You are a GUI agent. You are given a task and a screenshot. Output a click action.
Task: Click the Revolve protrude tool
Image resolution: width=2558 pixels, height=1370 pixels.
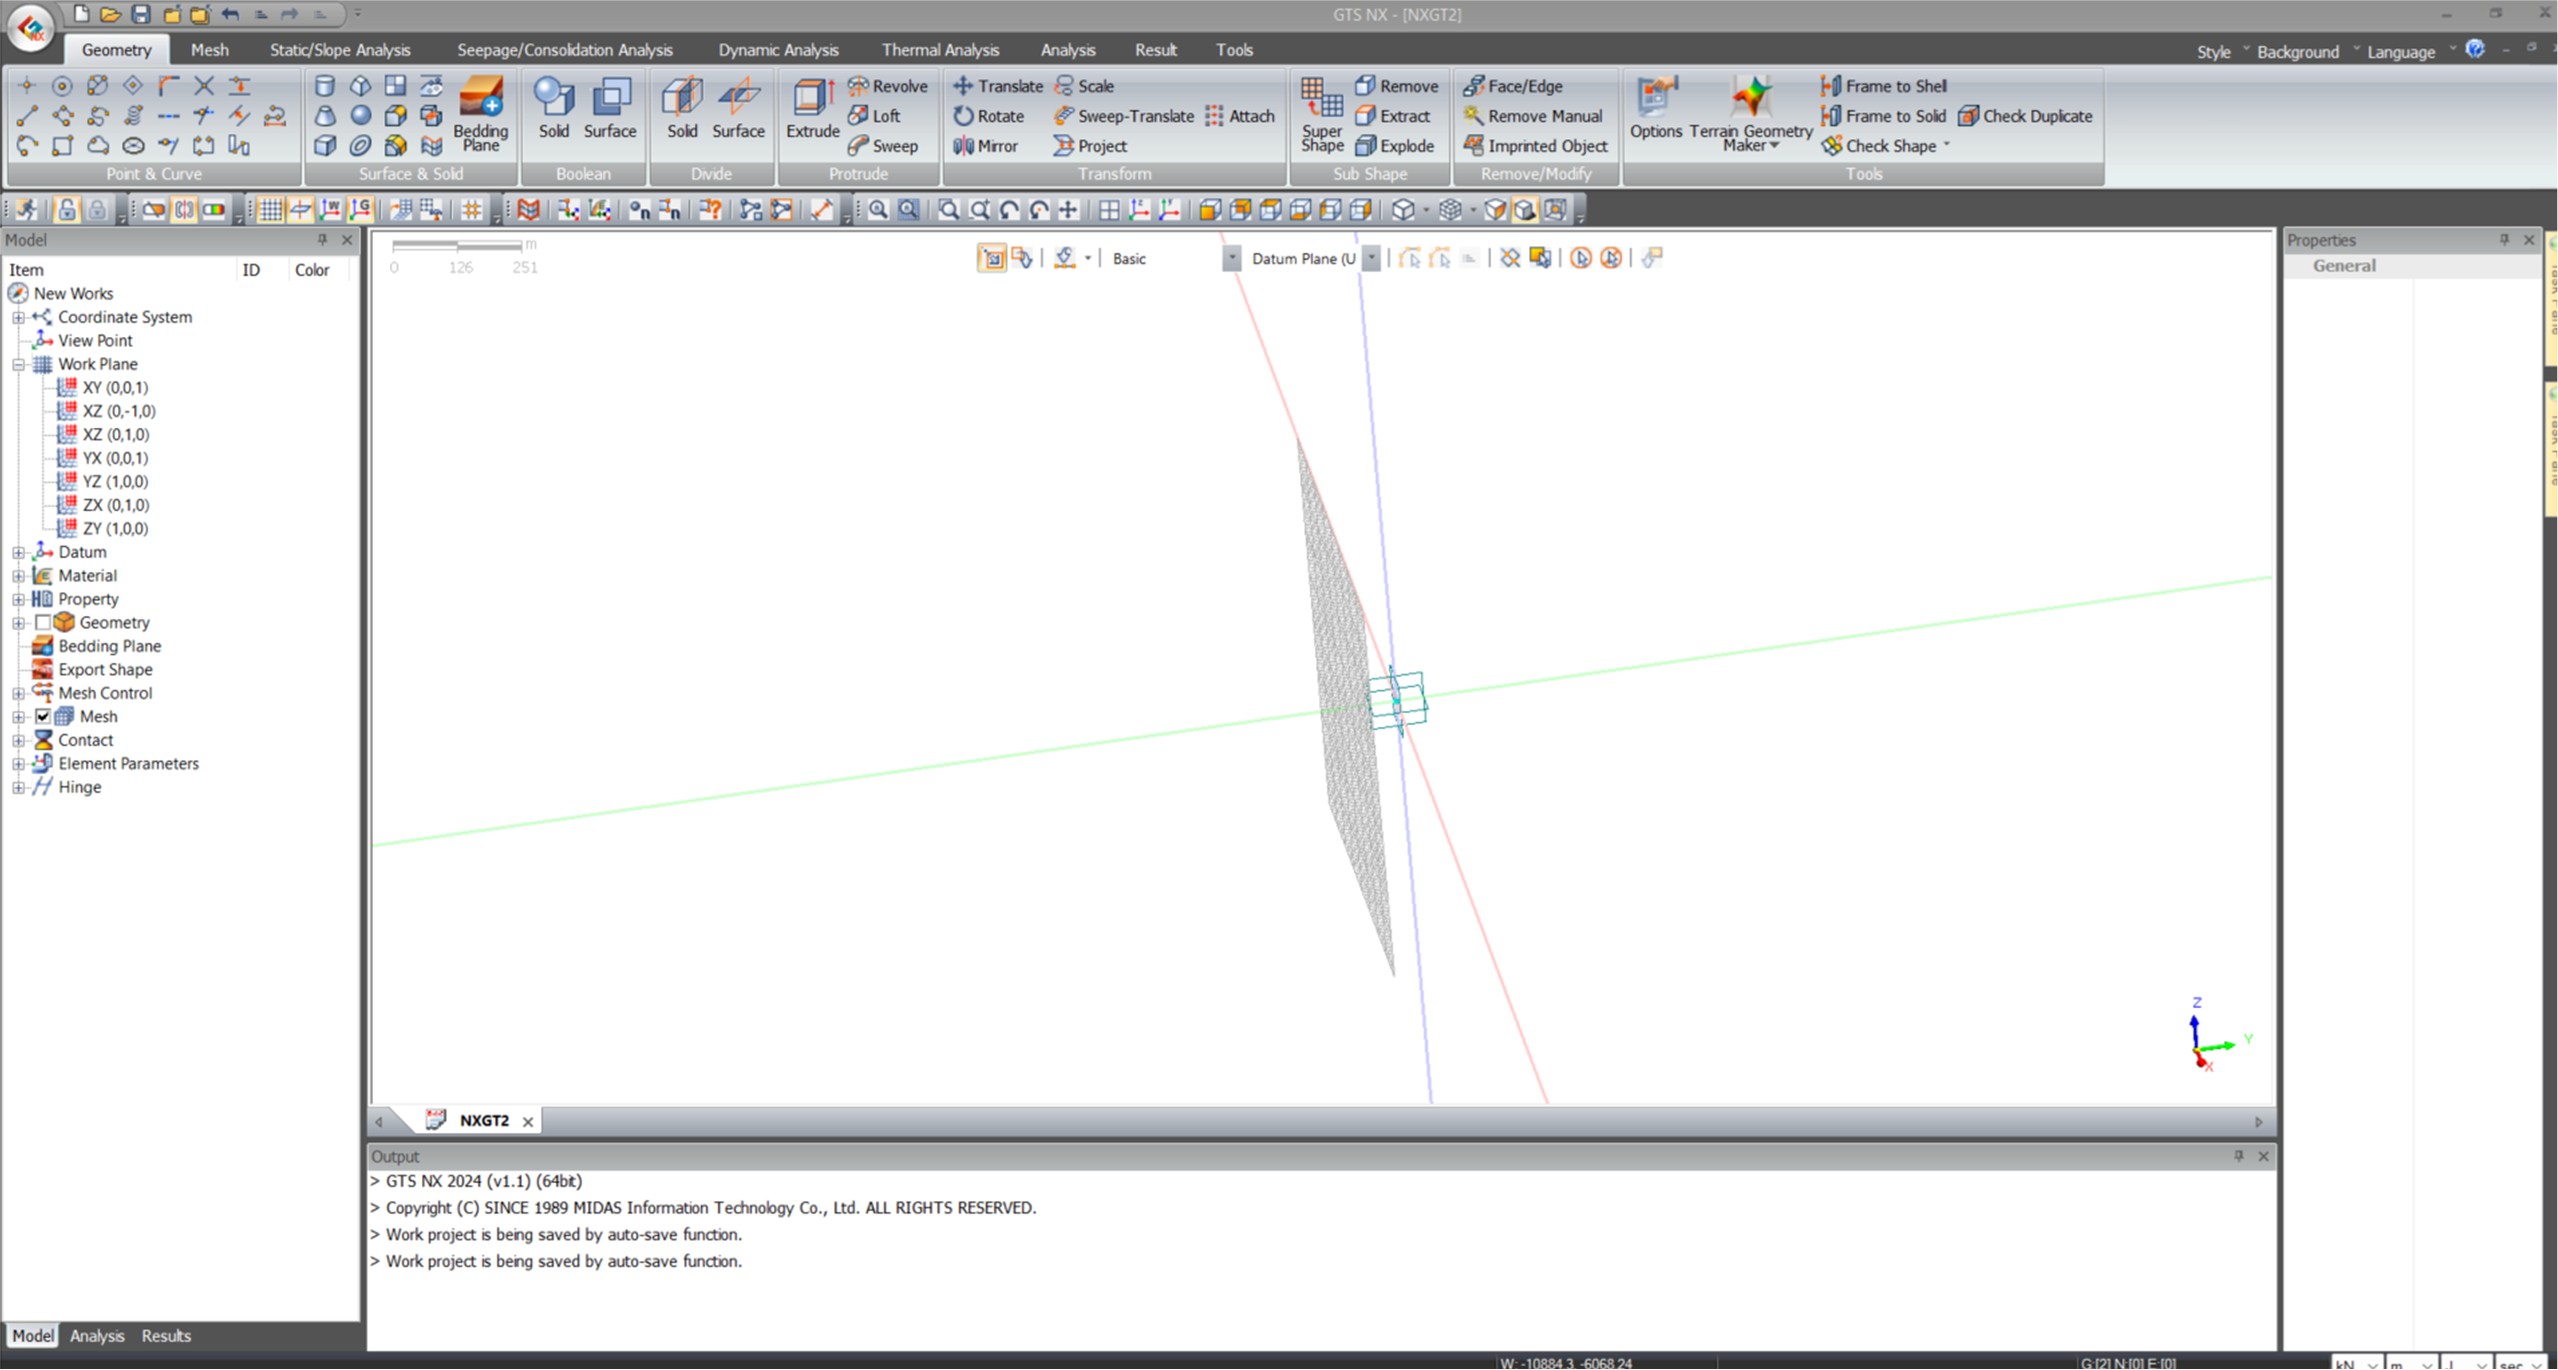(888, 86)
